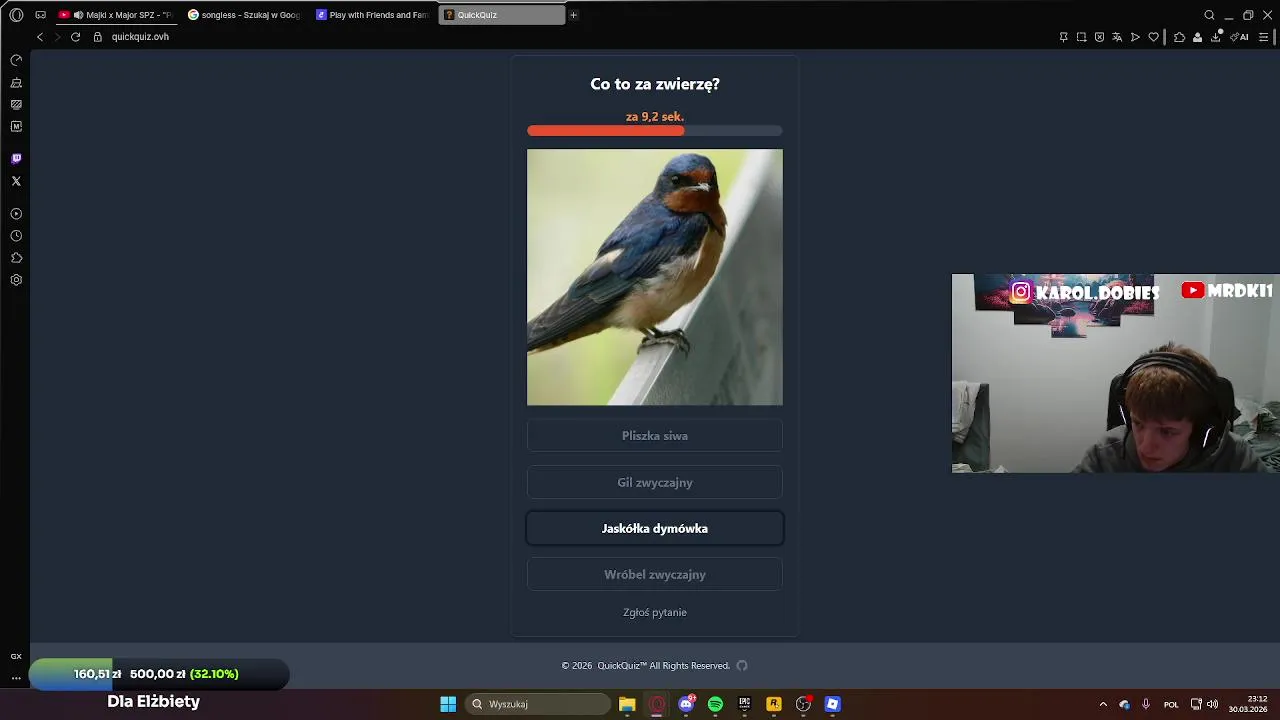Viewport: 1280px width, 720px height.
Task: Click the red quiz countdown bar
Action: pos(655,130)
